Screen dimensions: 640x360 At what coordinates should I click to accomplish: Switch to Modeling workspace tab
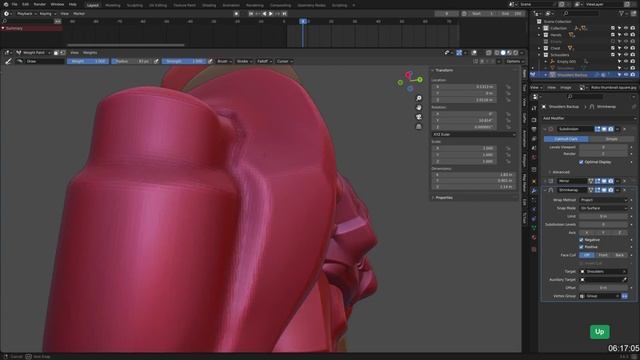tap(113, 5)
